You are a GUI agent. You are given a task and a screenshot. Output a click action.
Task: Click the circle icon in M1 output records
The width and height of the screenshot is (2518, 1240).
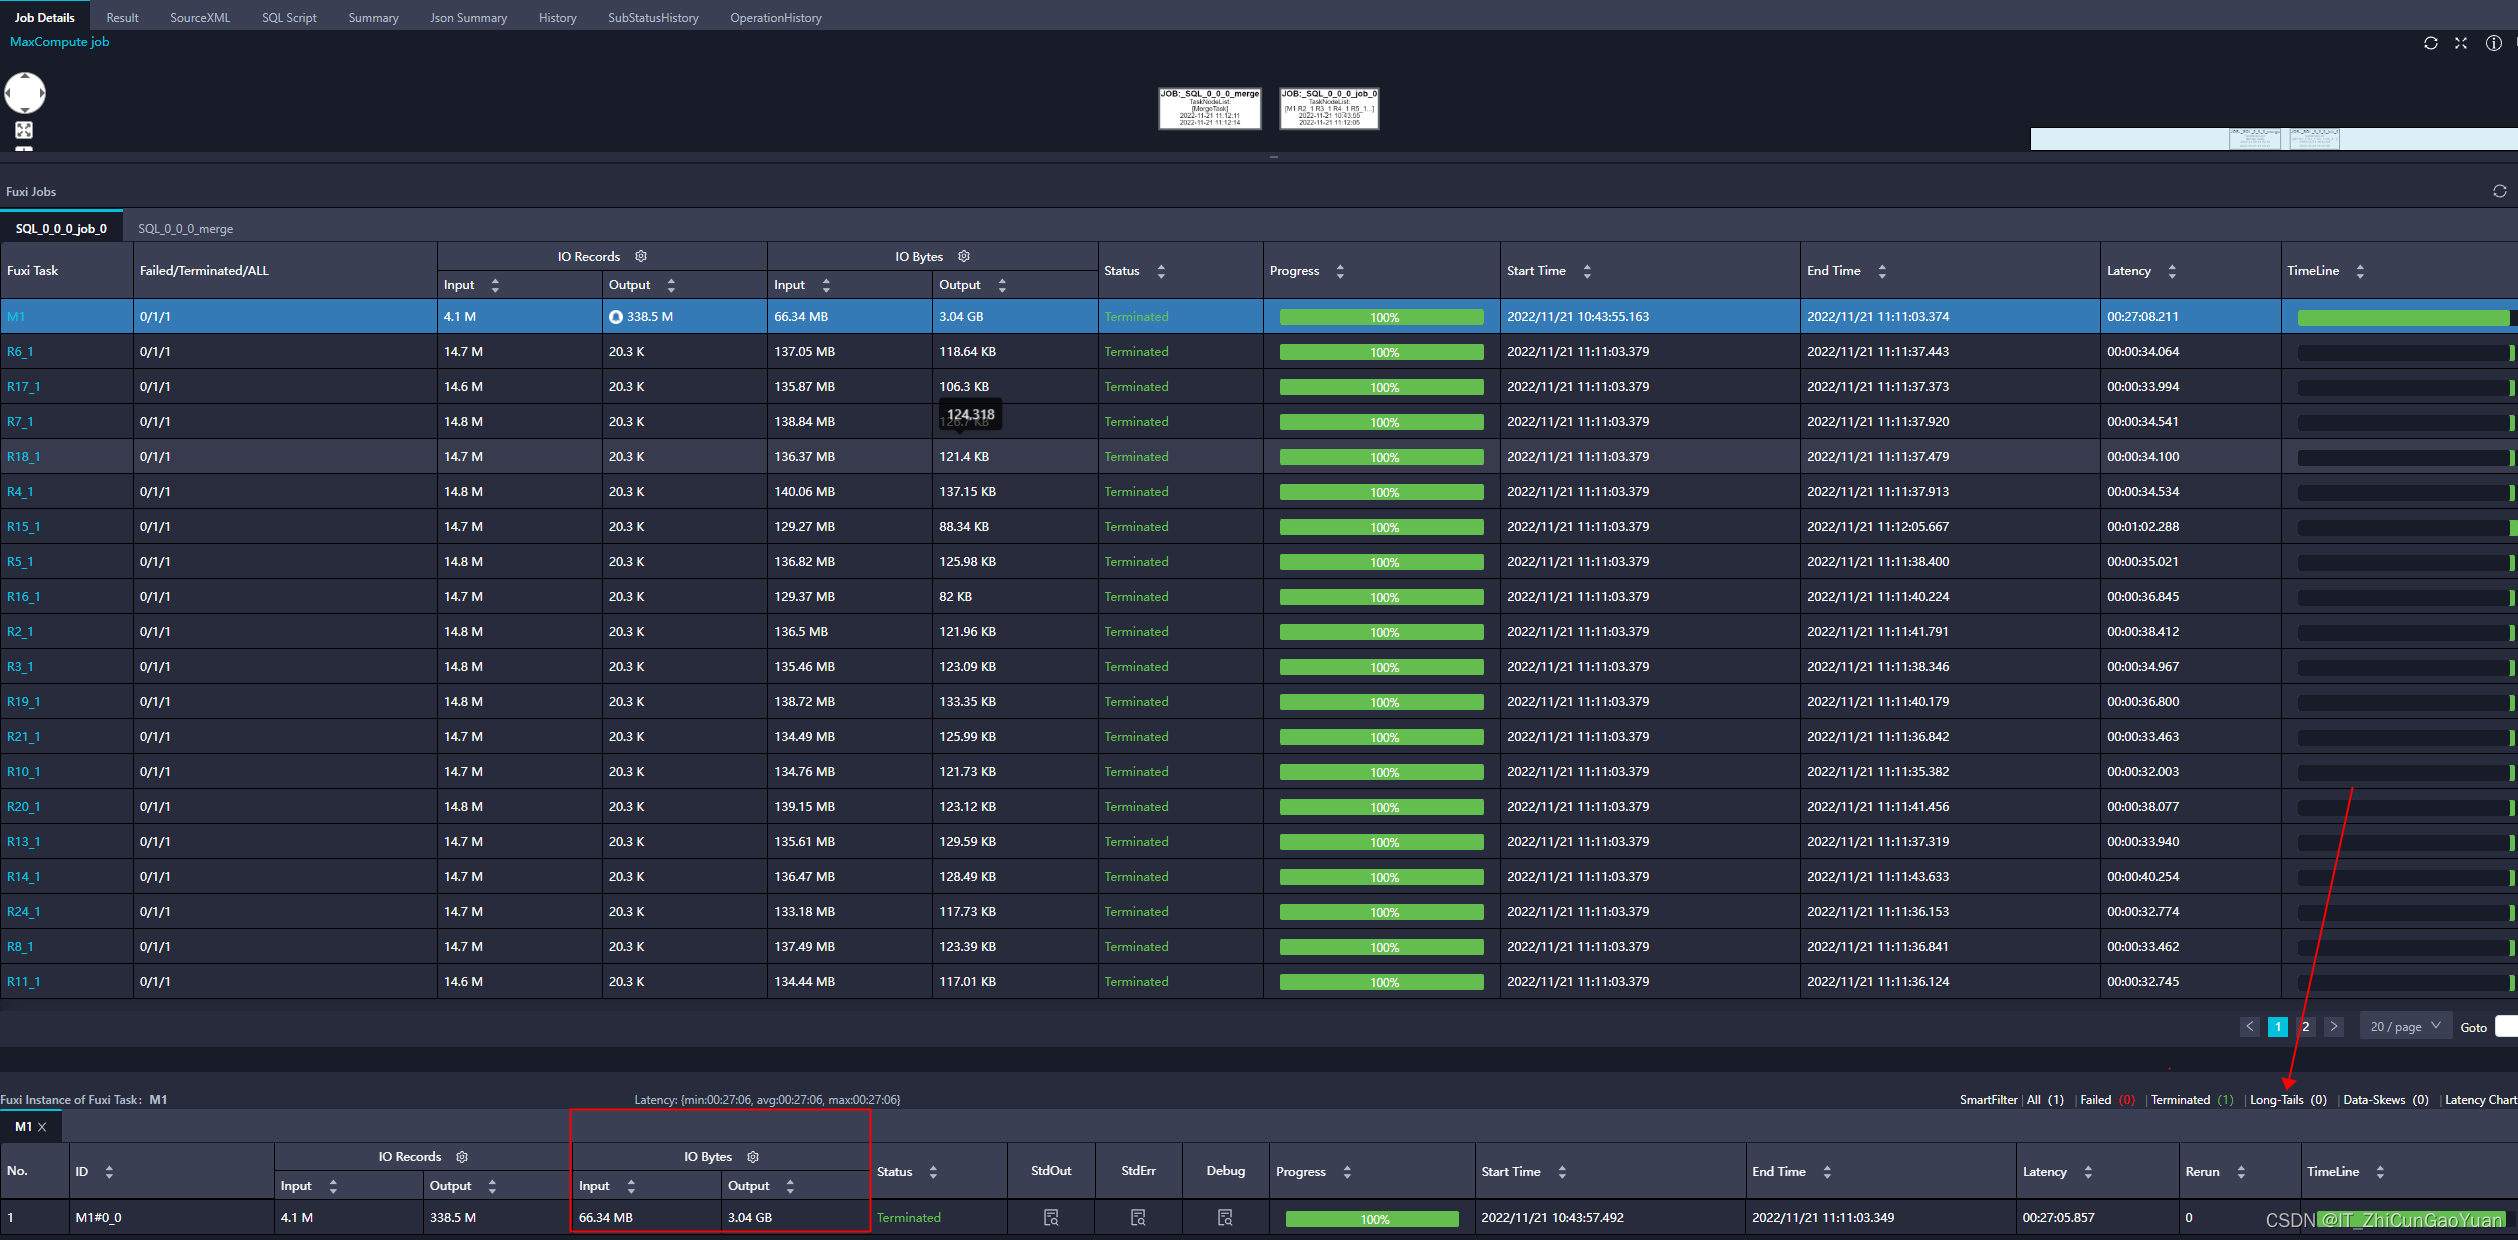(x=616, y=317)
